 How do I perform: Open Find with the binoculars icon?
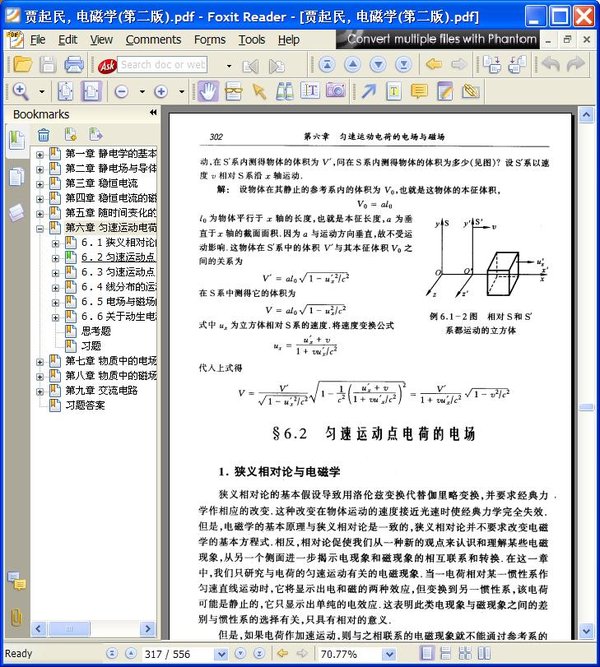point(284,91)
